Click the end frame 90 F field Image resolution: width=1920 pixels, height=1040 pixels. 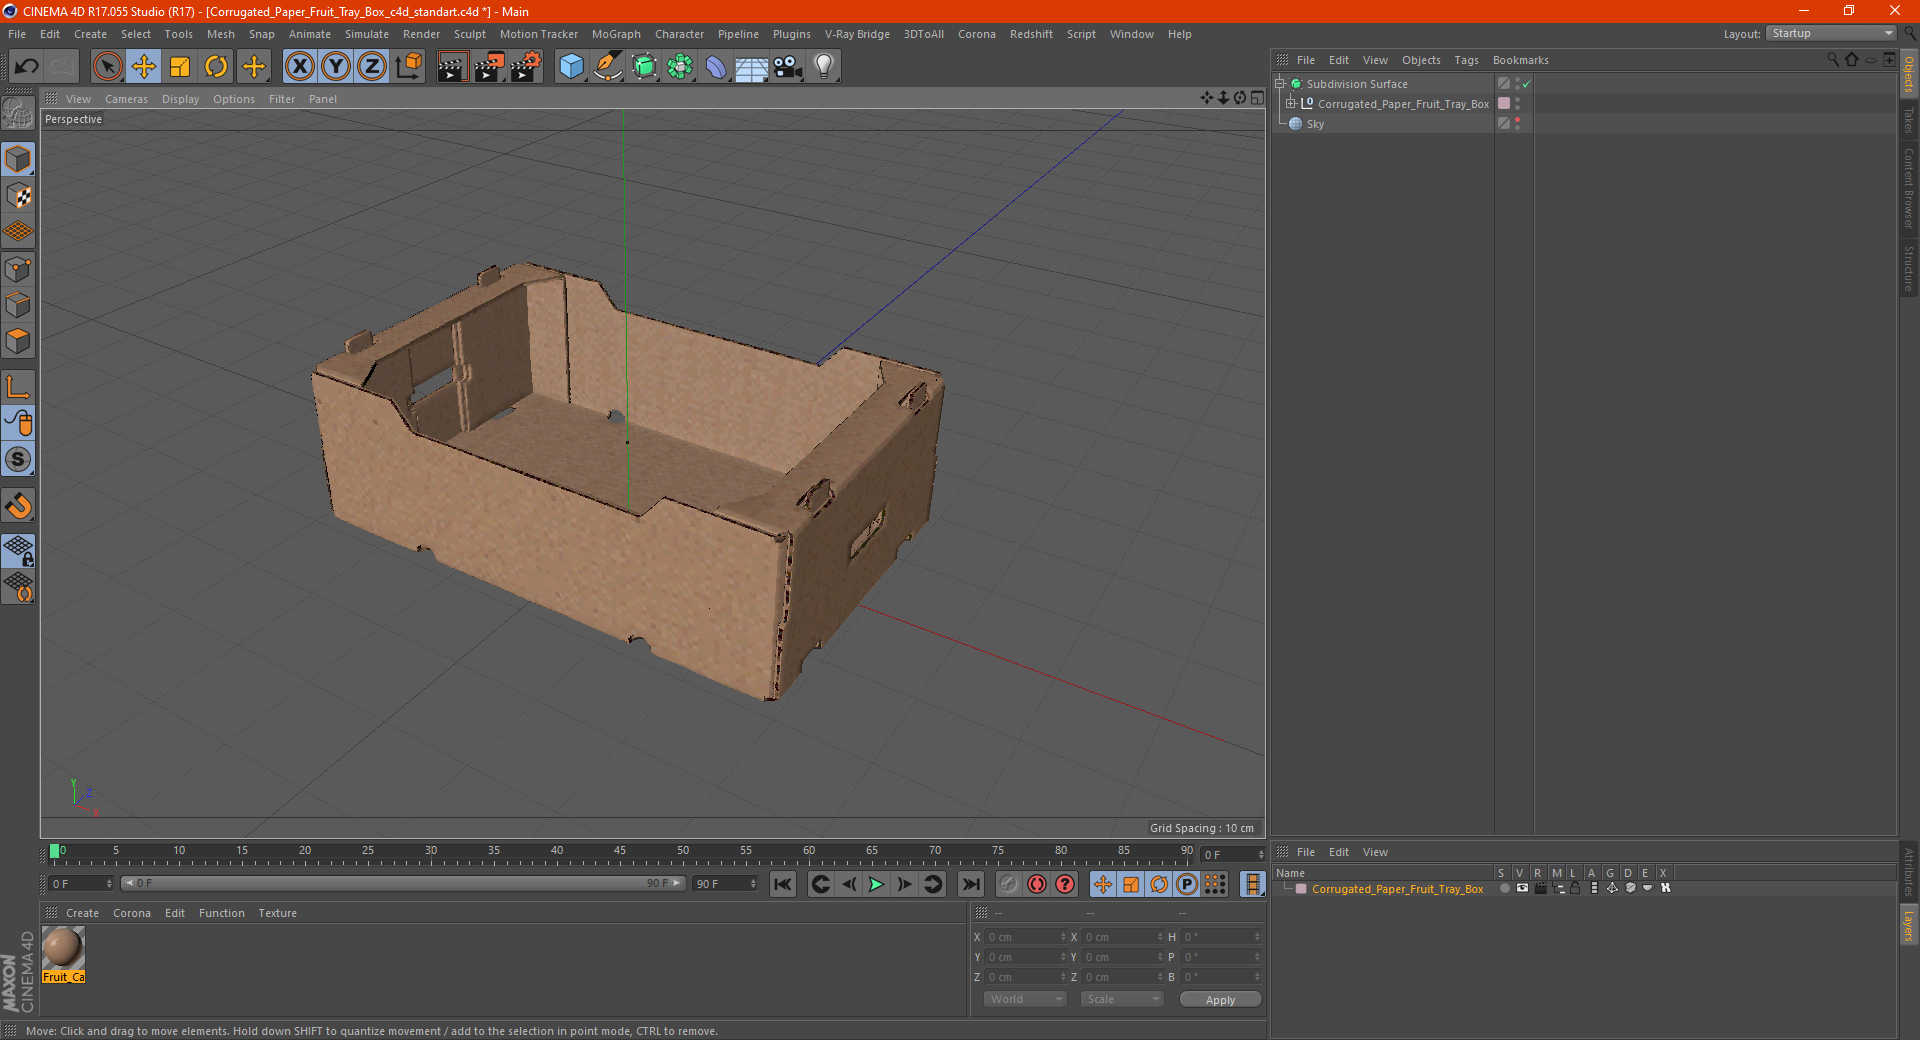(726, 884)
